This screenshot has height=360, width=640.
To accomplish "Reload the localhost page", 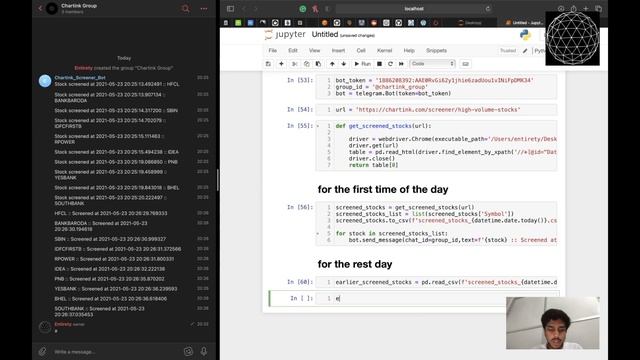I will click(x=488, y=9).
